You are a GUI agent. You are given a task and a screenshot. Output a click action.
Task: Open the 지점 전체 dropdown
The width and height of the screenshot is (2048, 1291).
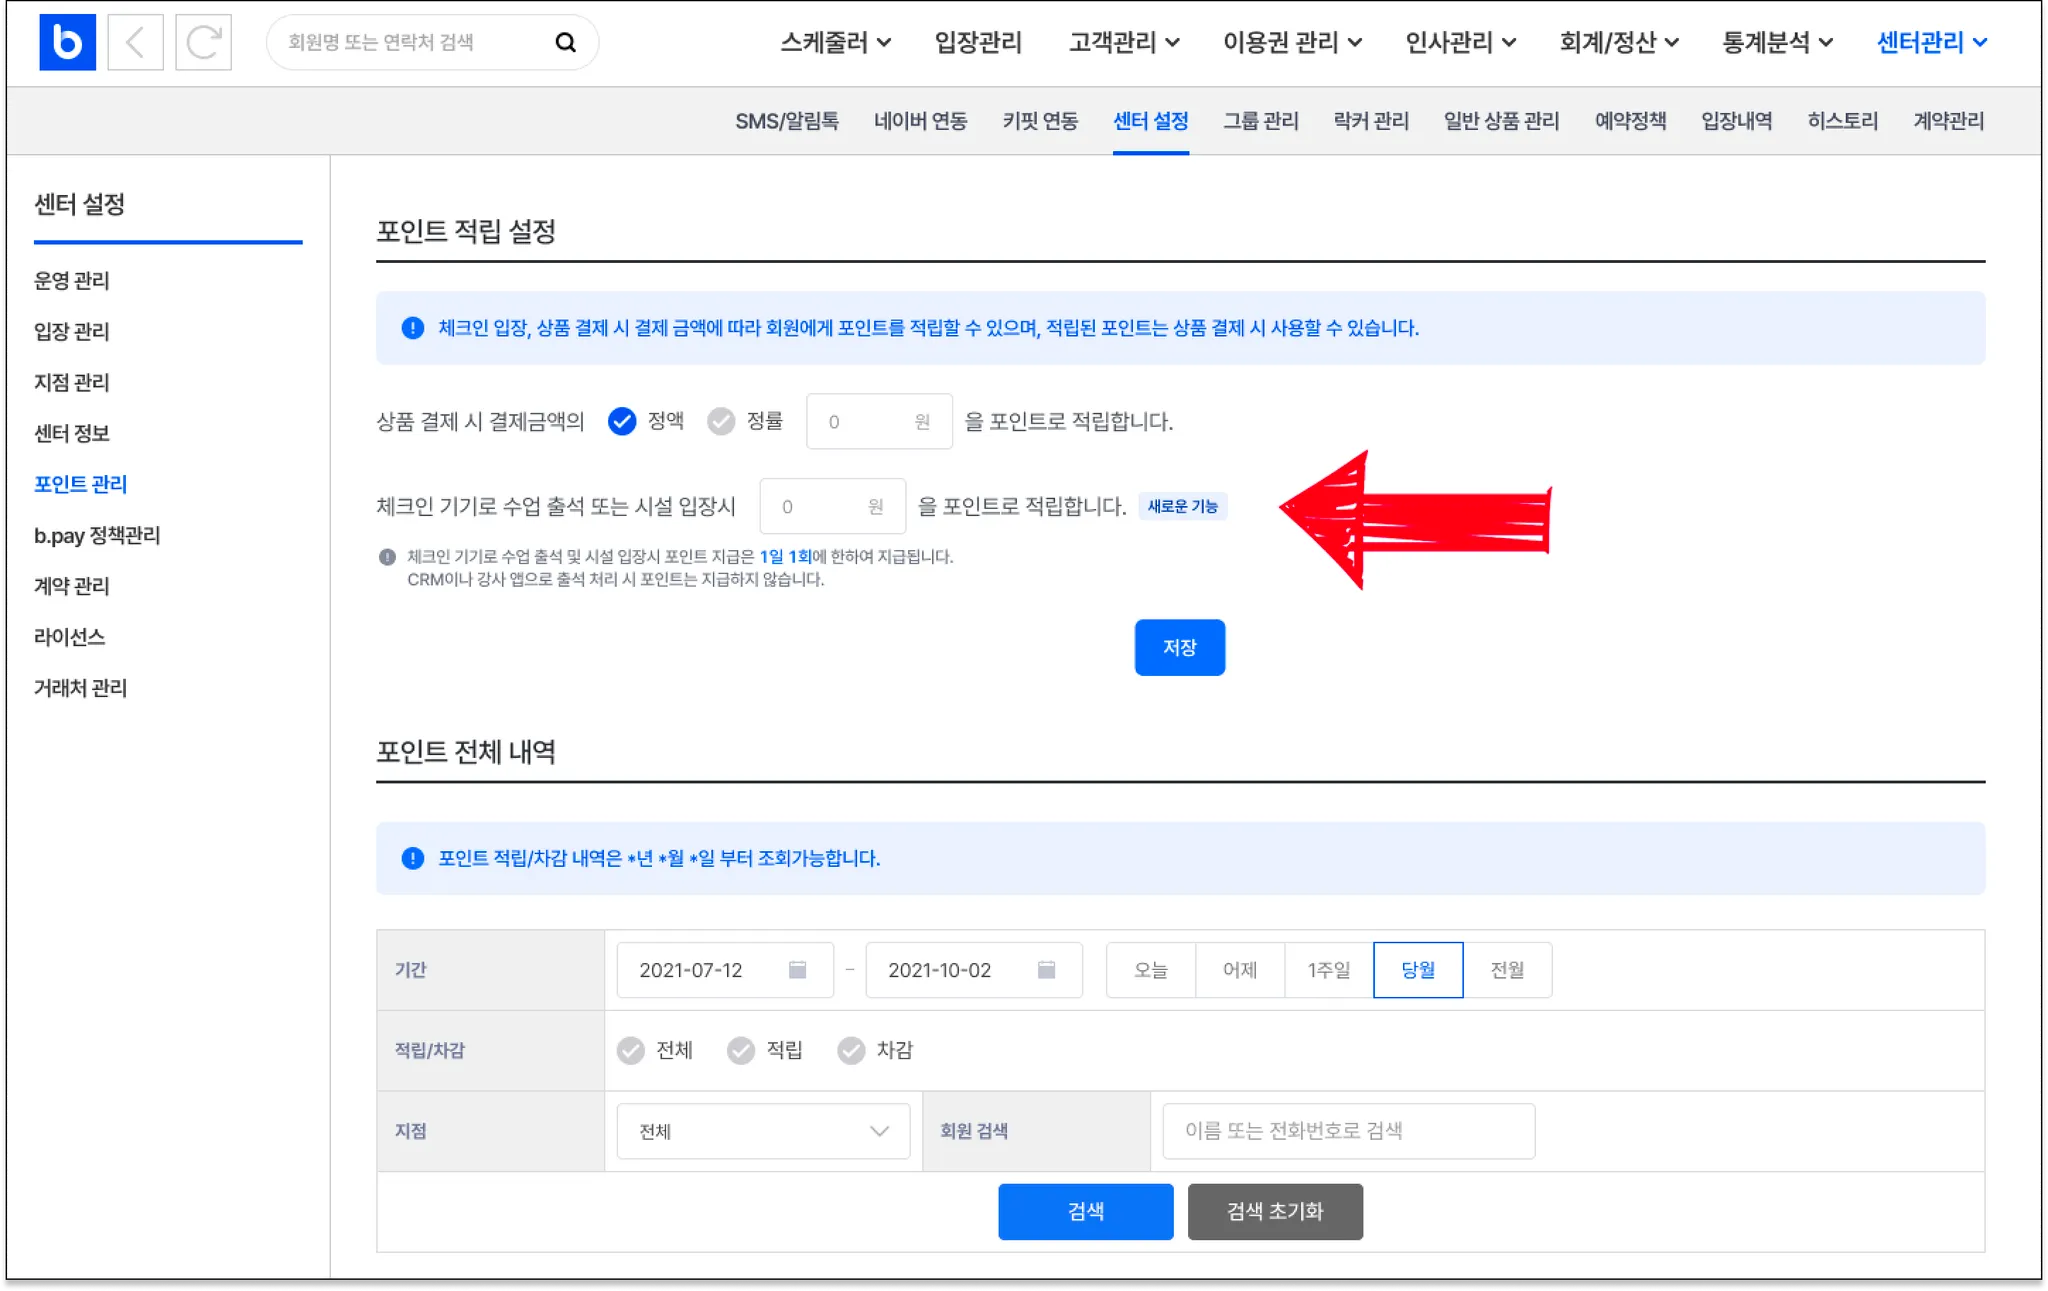point(763,1131)
